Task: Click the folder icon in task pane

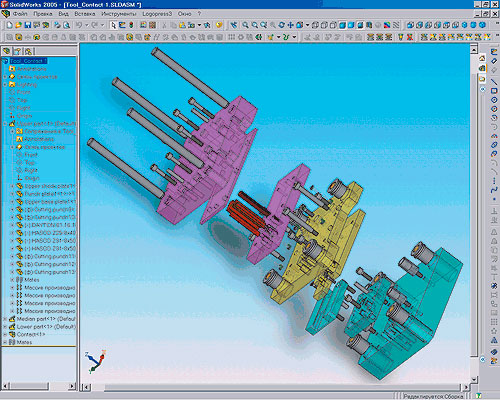Action: coord(482,79)
